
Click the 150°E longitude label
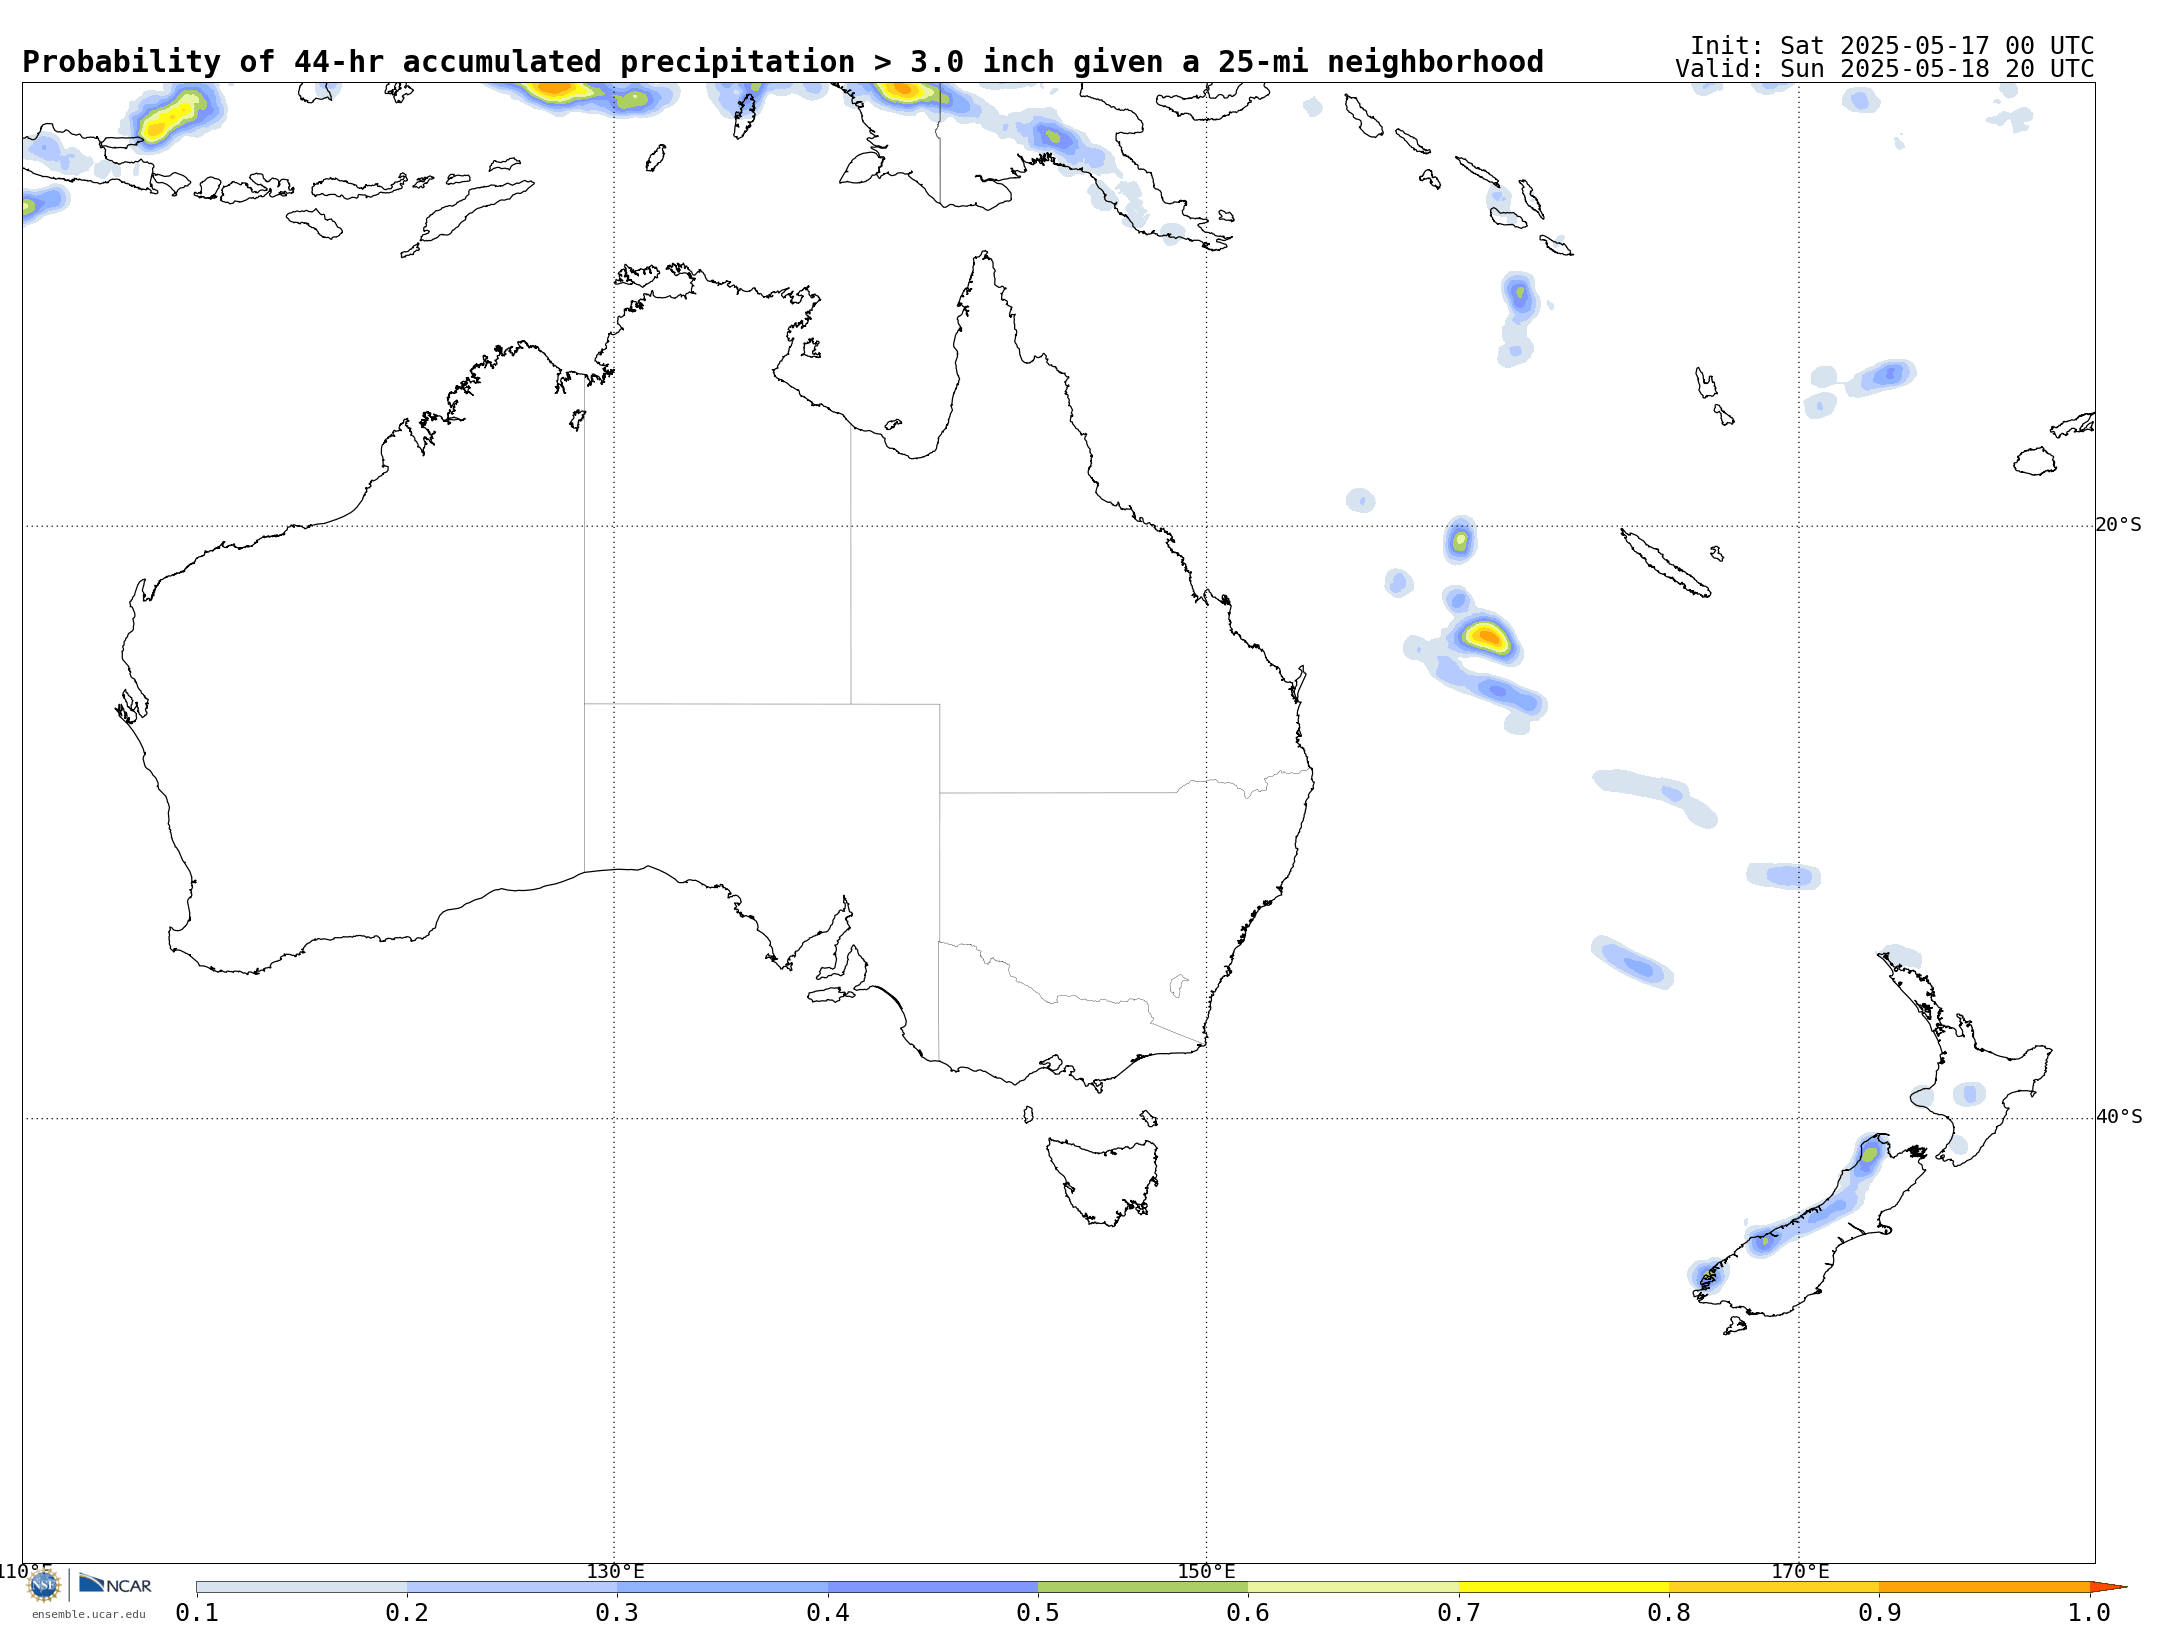pos(1207,1572)
